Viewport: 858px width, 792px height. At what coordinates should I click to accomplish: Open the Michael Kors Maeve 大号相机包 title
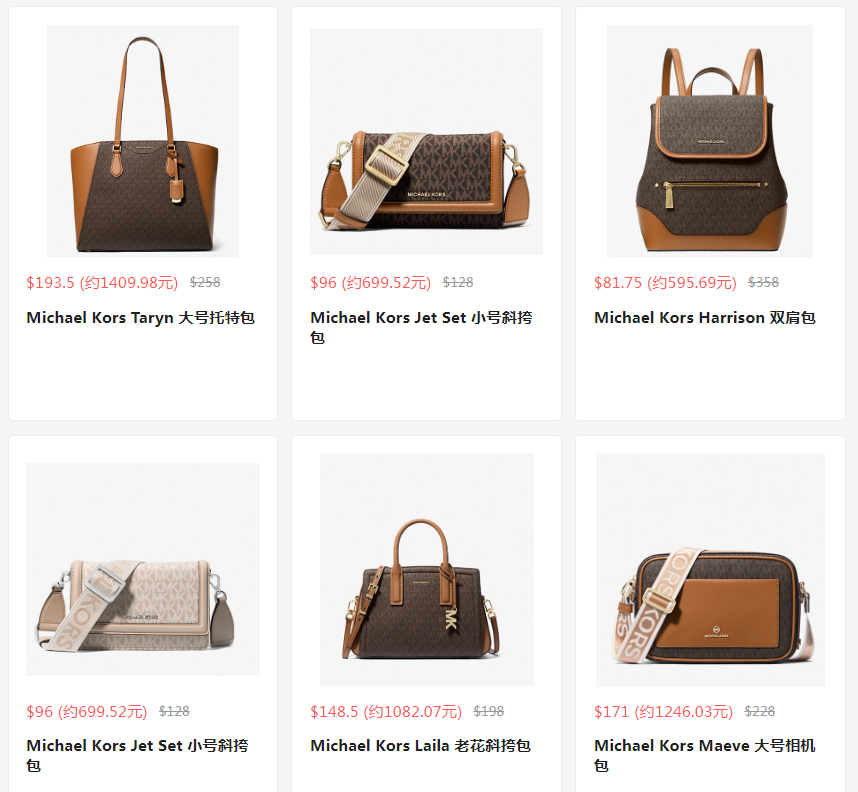click(705, 755)
